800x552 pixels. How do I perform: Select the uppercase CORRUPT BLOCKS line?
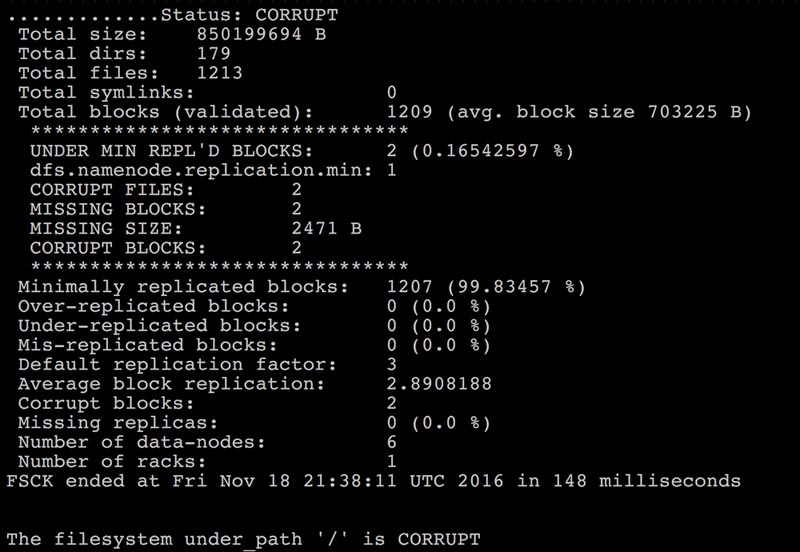point(166,248)
